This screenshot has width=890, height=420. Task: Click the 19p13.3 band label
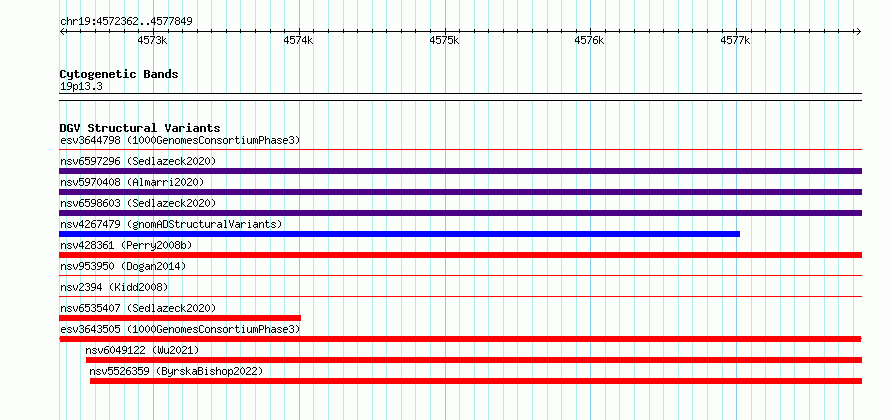tap(81, 86)
